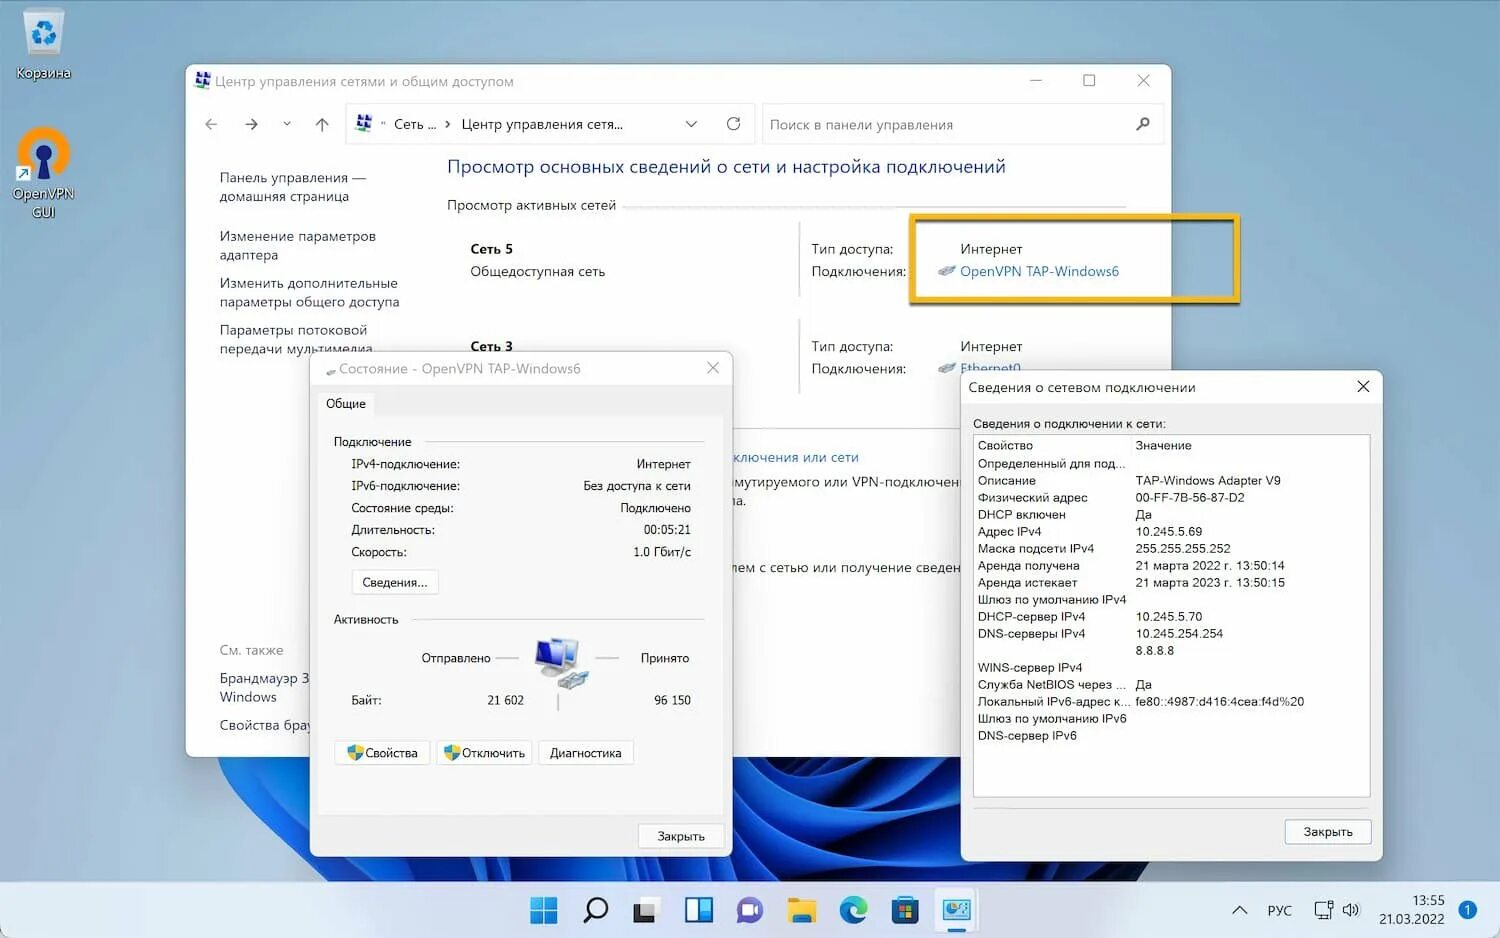Open the Recycle Bin desktop icon
1500x938 pixels.
click(43, 45)
